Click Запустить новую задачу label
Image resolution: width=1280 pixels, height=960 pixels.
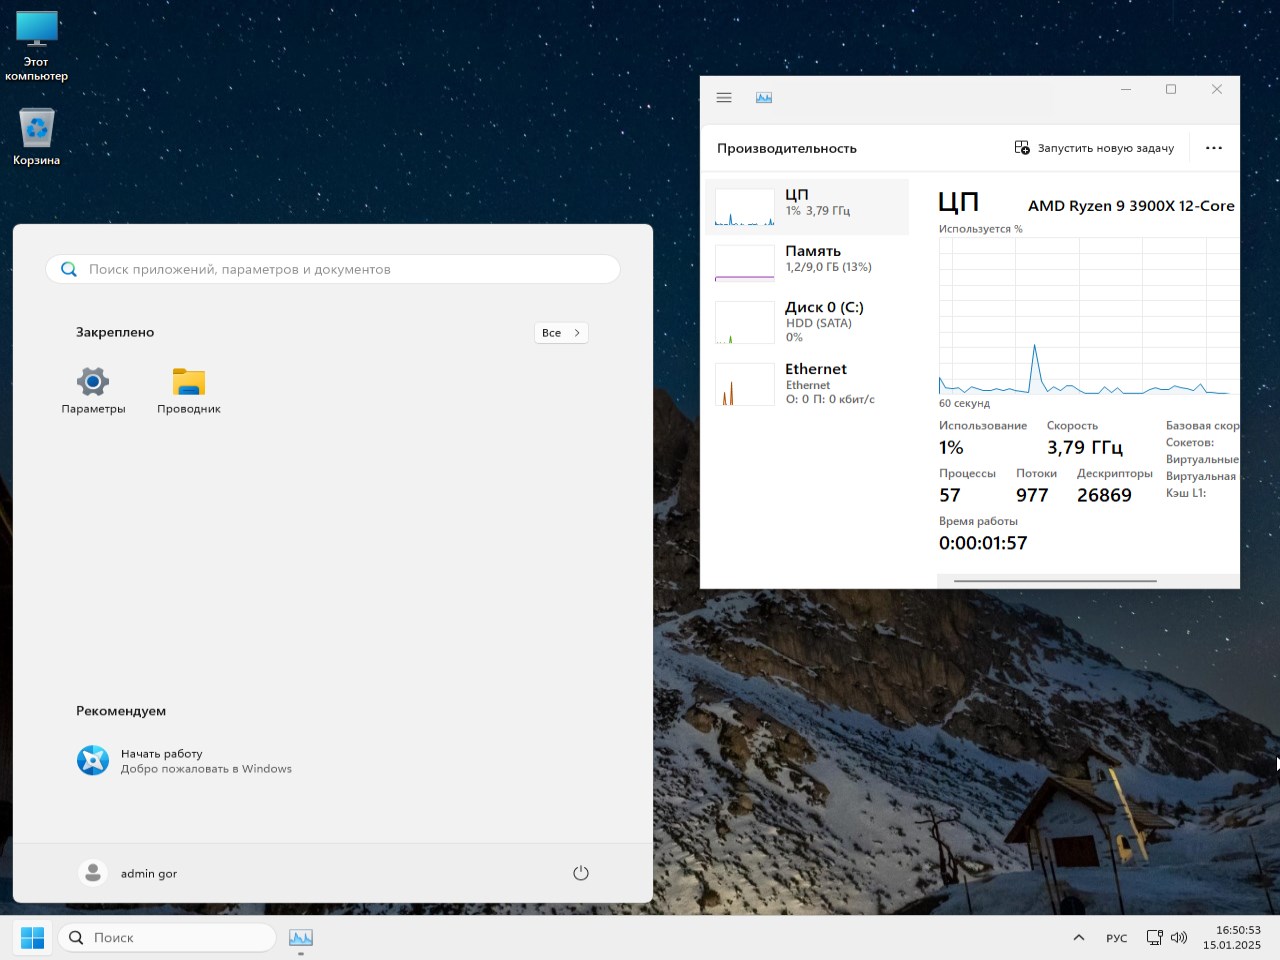(x=1106, y=148)
